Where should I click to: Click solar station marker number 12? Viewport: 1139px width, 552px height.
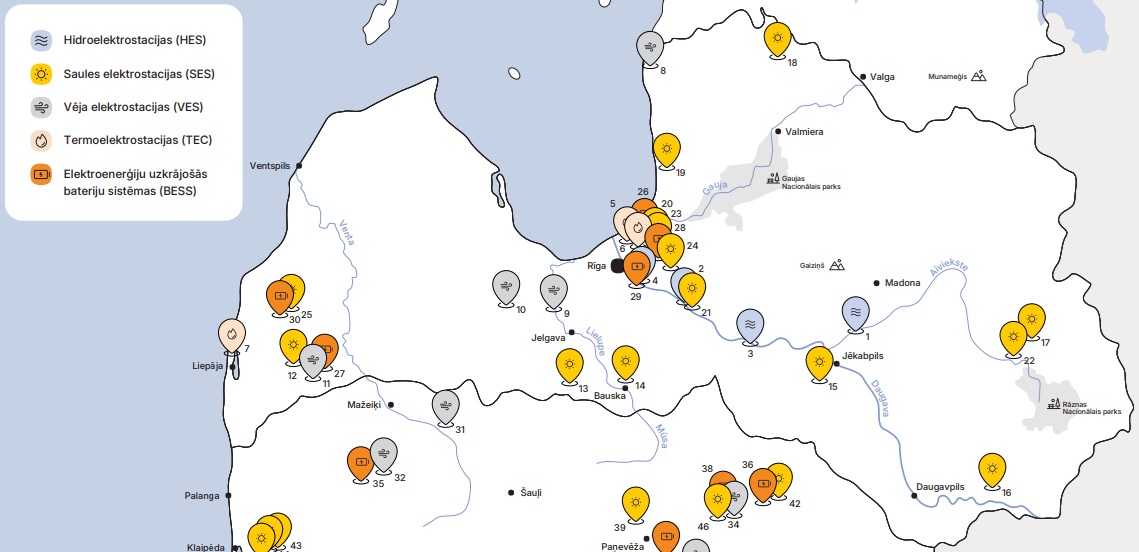coord(293,346)
